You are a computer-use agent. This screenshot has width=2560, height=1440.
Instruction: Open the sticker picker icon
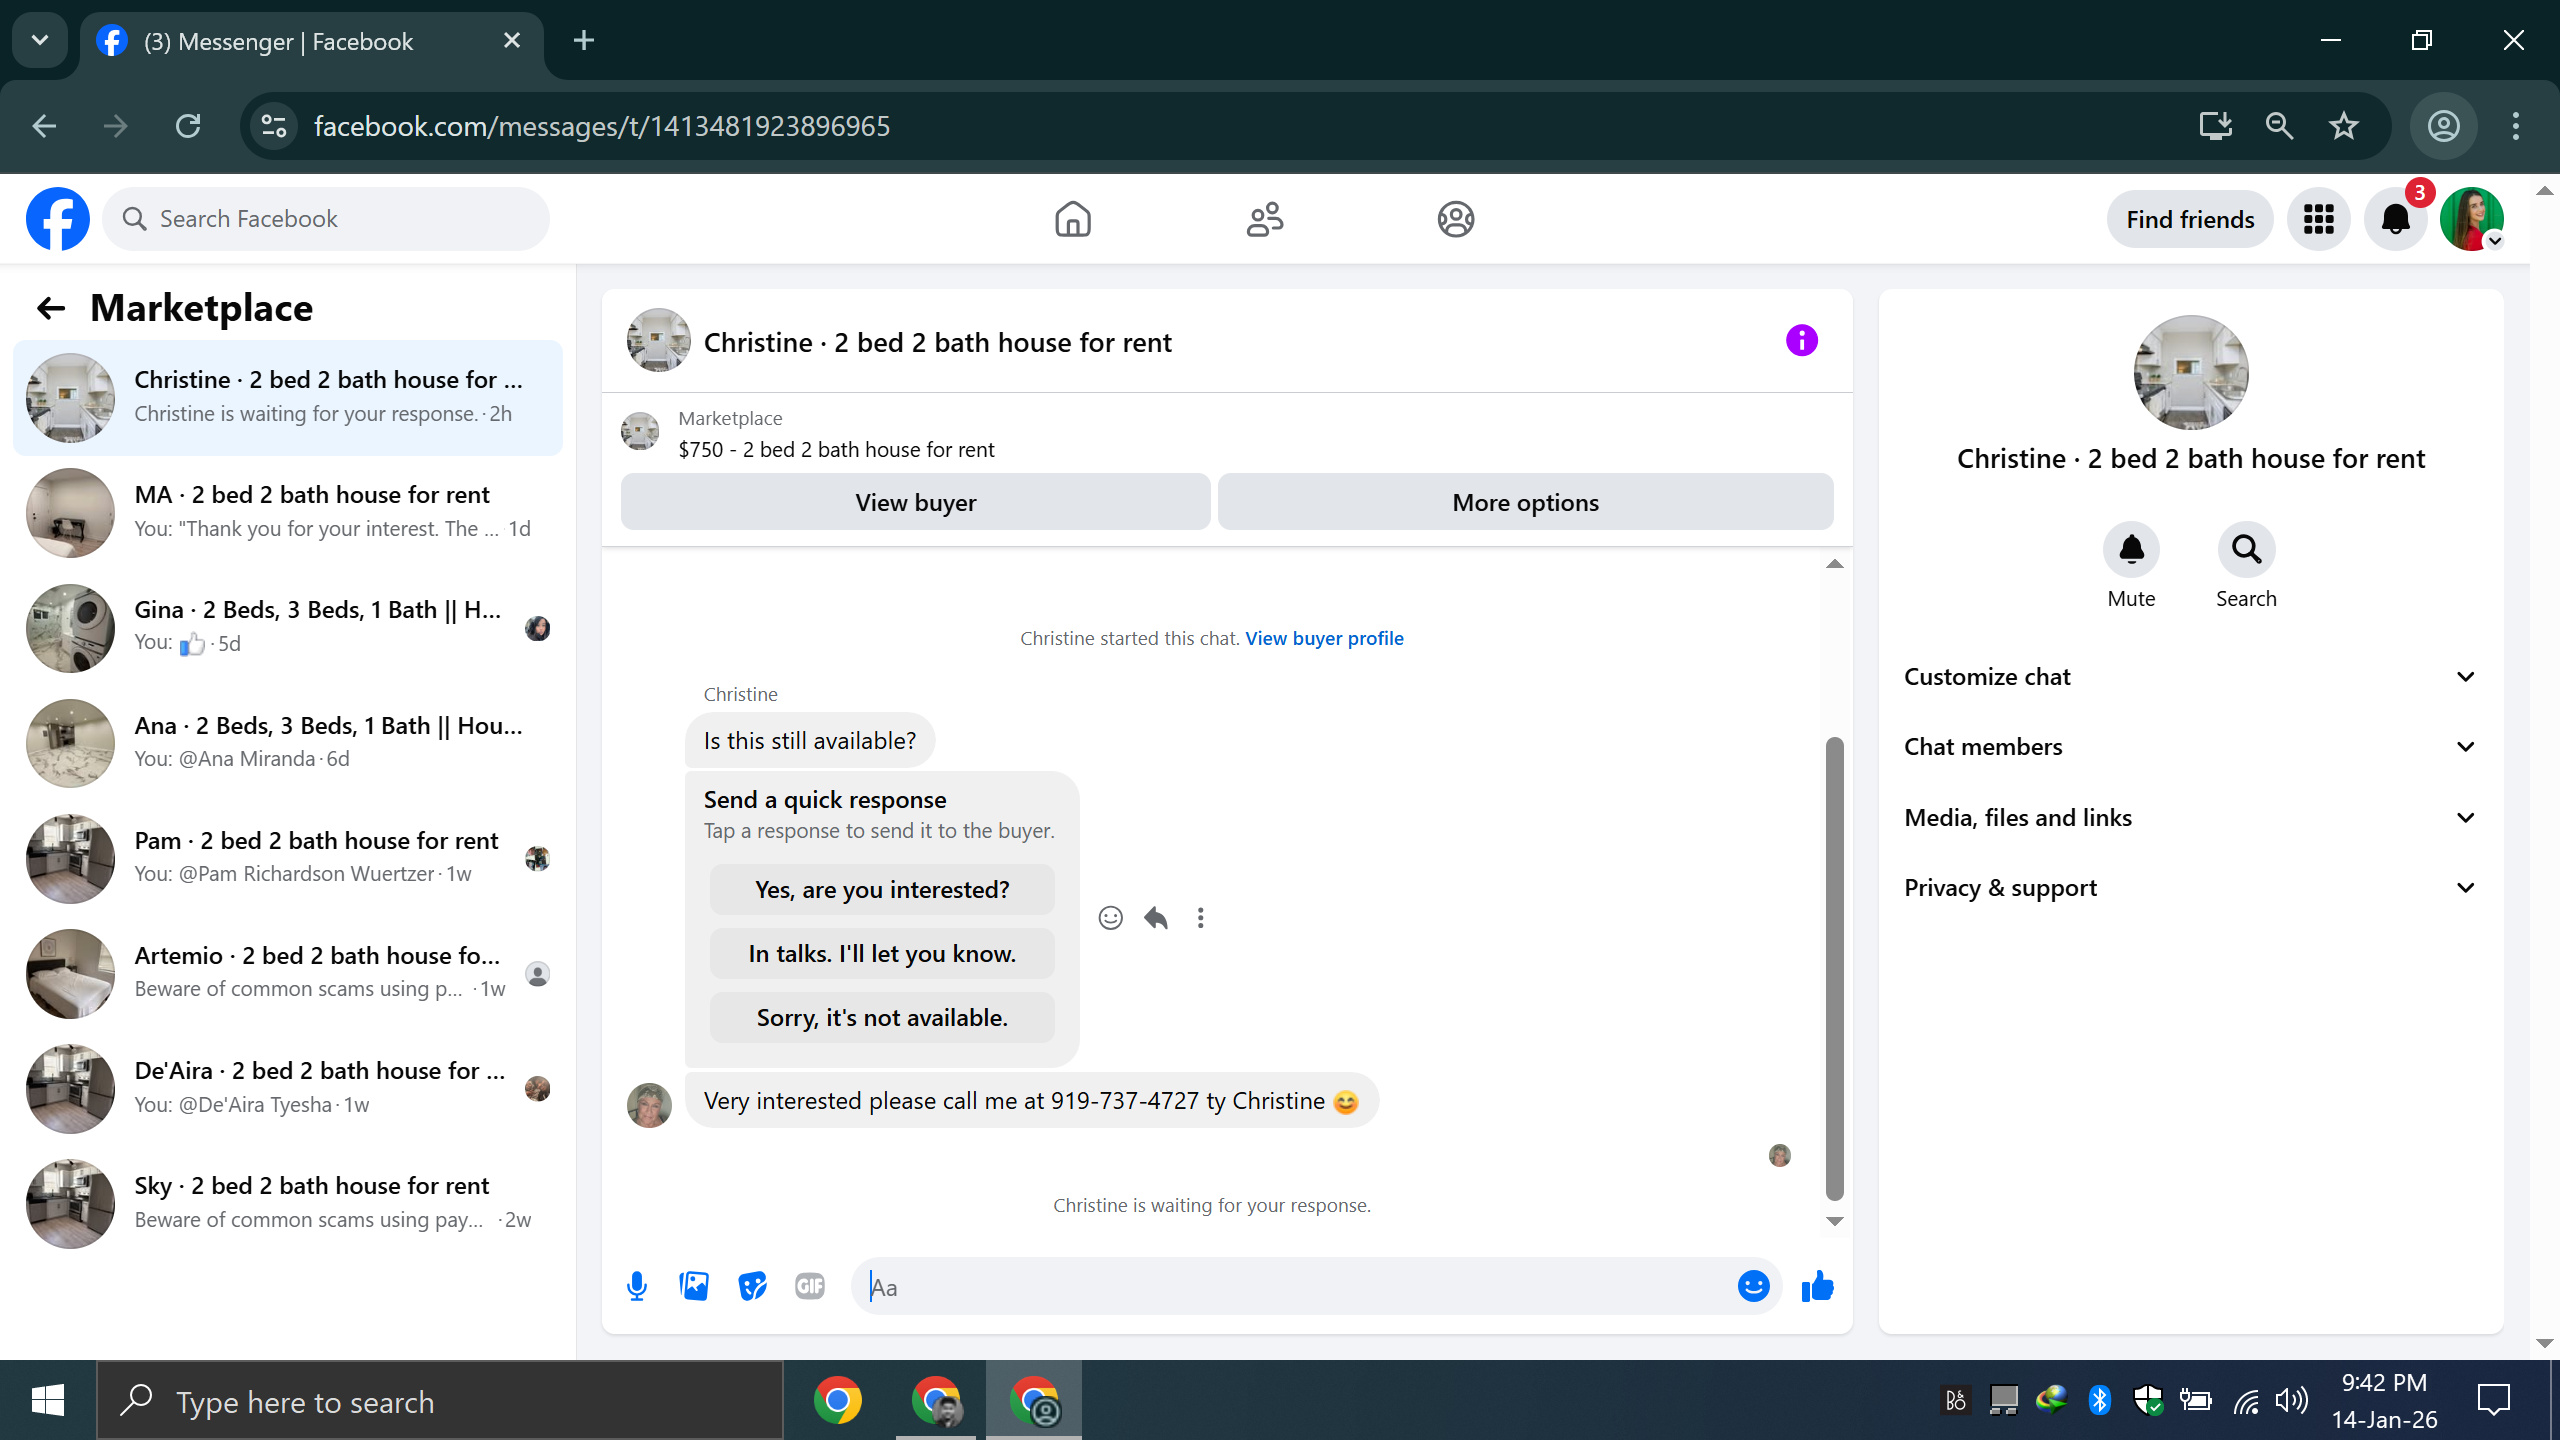752,1286
